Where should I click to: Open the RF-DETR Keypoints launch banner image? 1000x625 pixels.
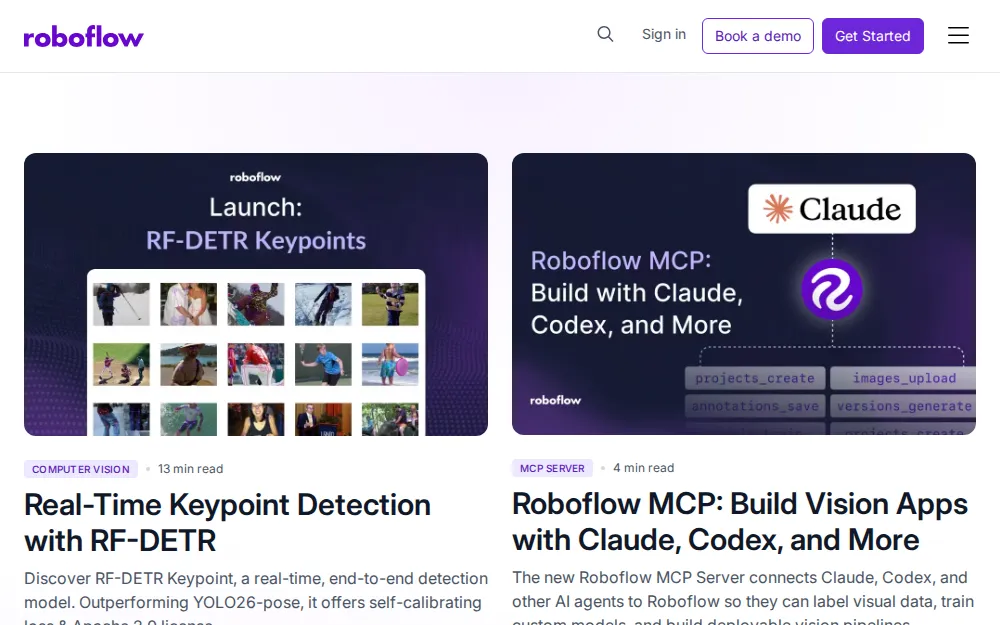[x=256, y=295]
